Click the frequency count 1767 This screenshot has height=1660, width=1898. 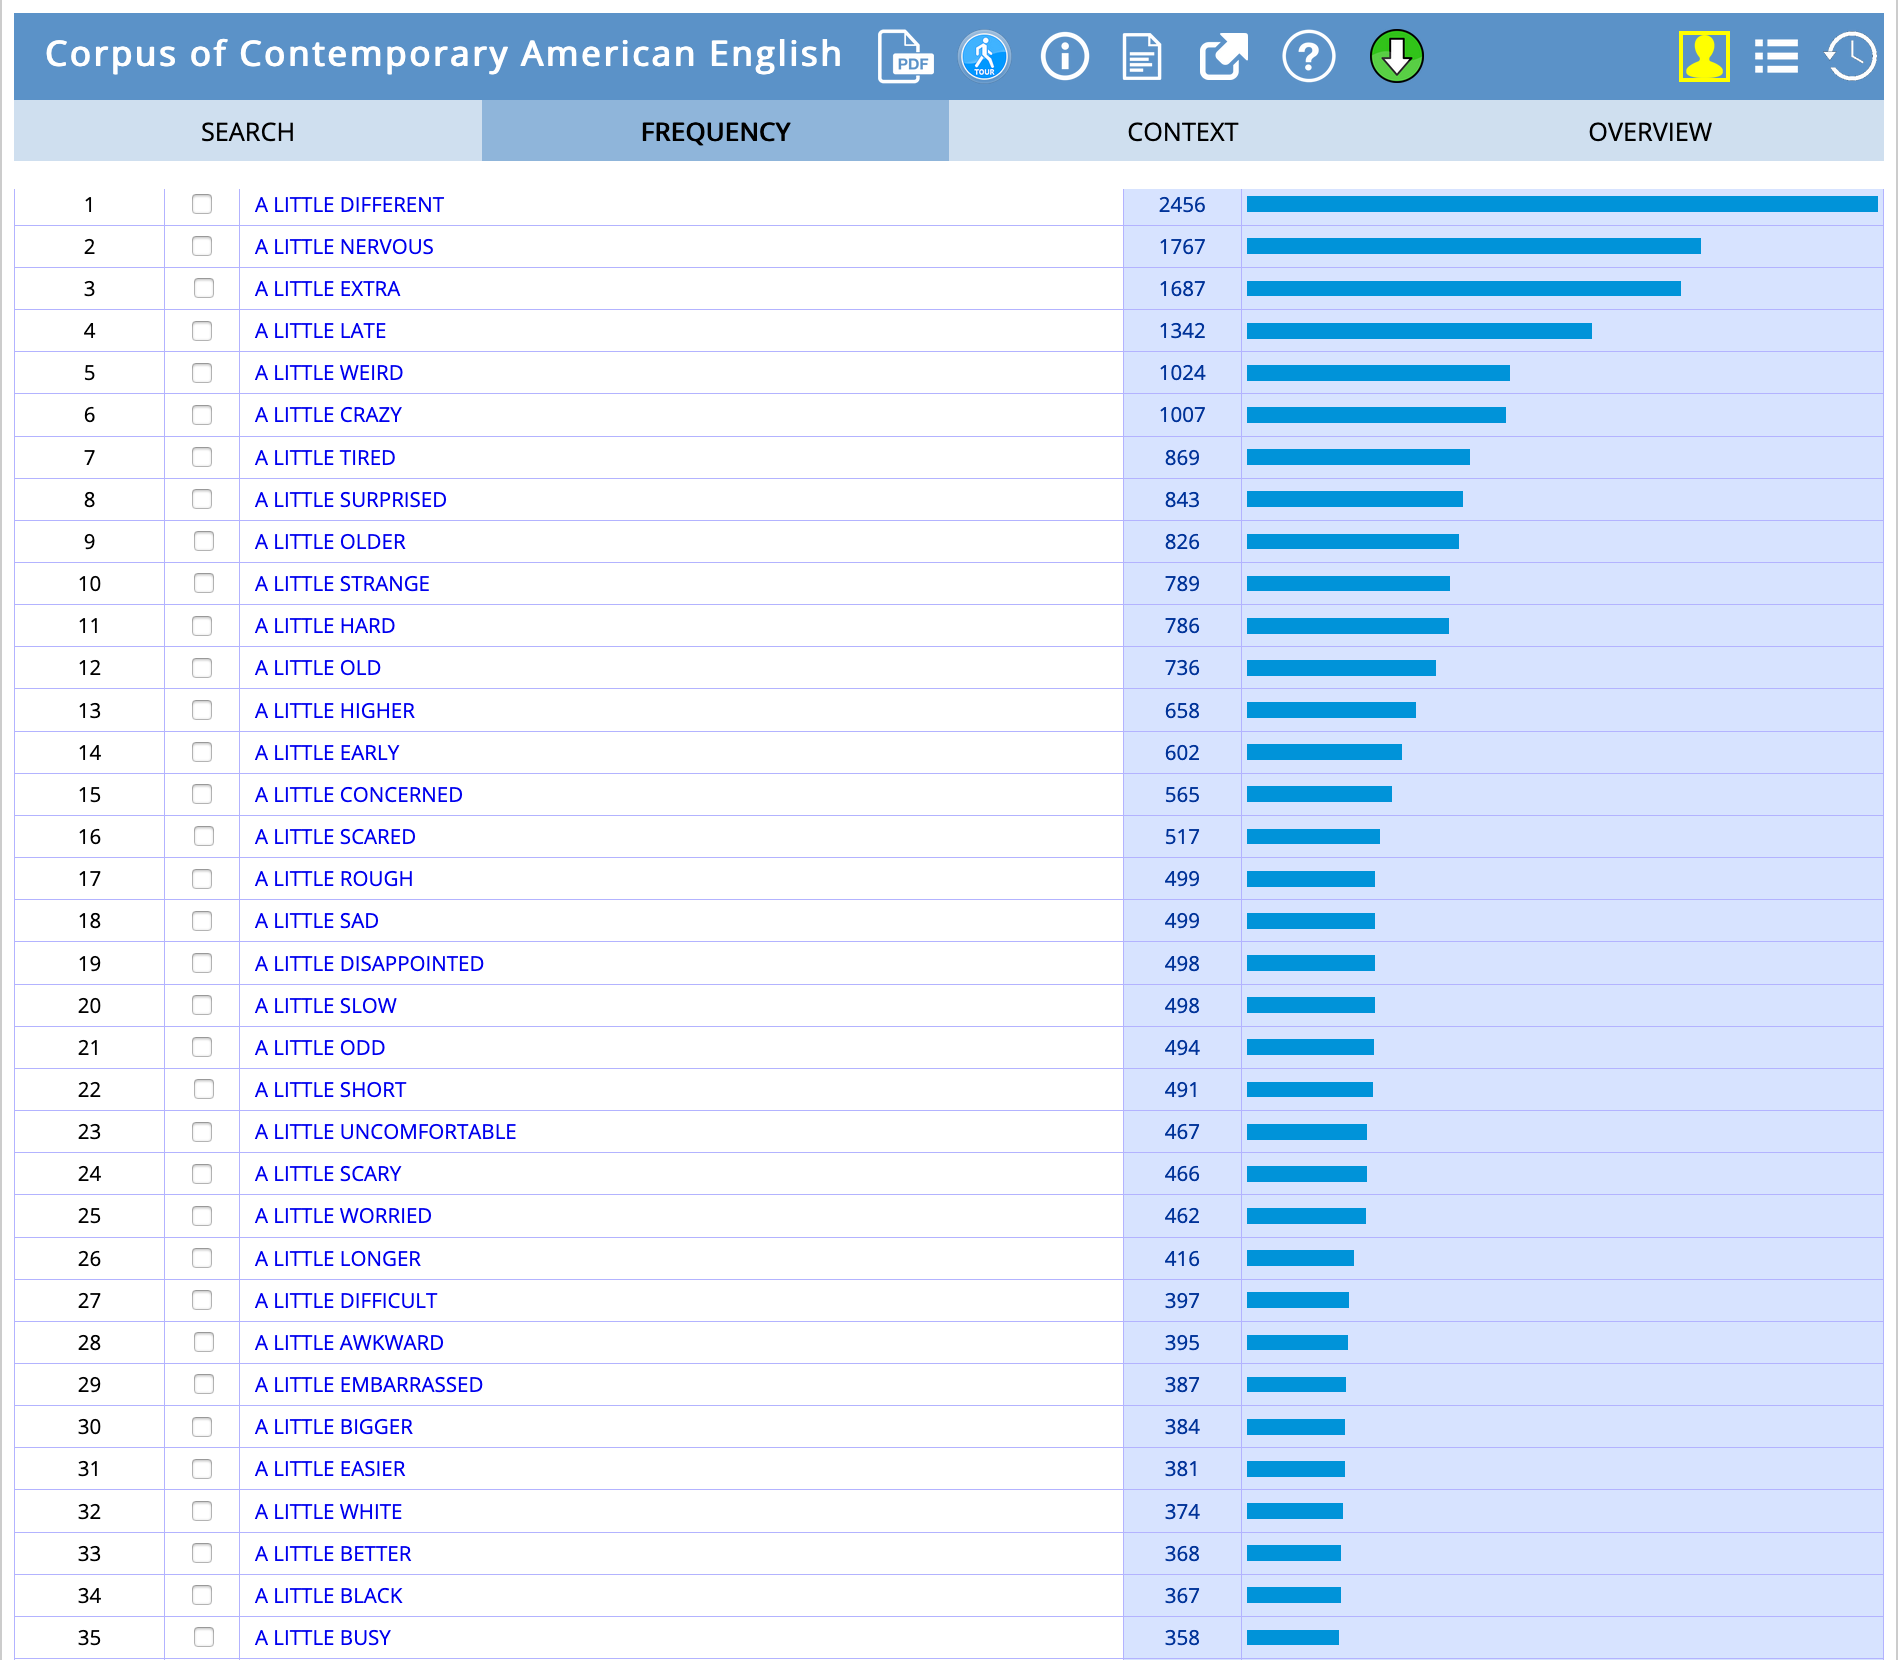(1182, 247)
